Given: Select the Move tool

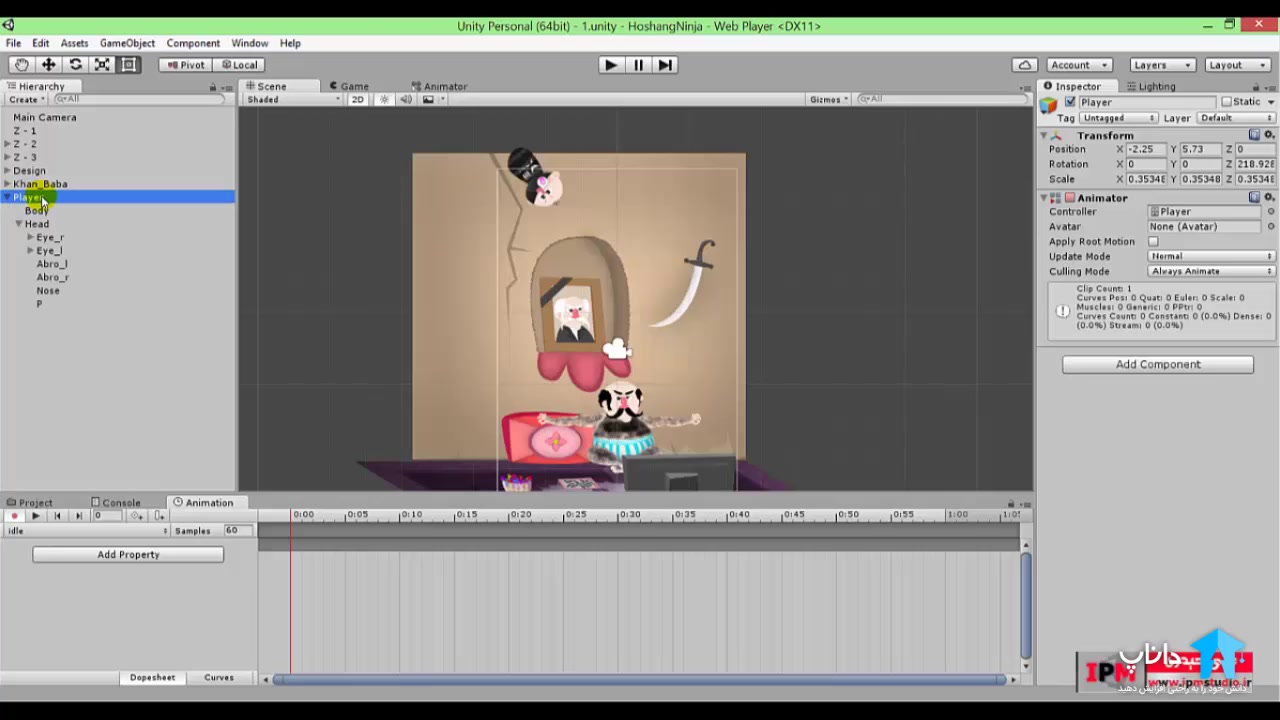Looking at the screenshot, I should (48, 65).
